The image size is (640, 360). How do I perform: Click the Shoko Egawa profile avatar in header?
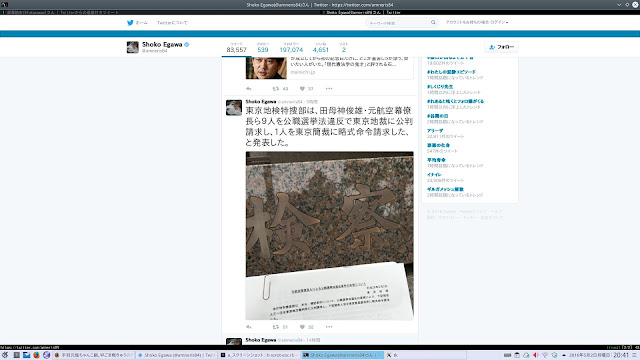tap(133, 47)
